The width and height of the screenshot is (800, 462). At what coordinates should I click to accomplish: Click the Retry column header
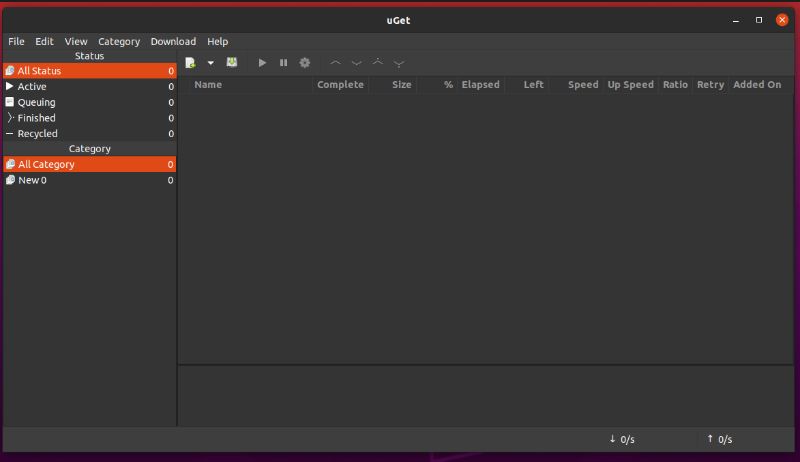tap(710, 85)
